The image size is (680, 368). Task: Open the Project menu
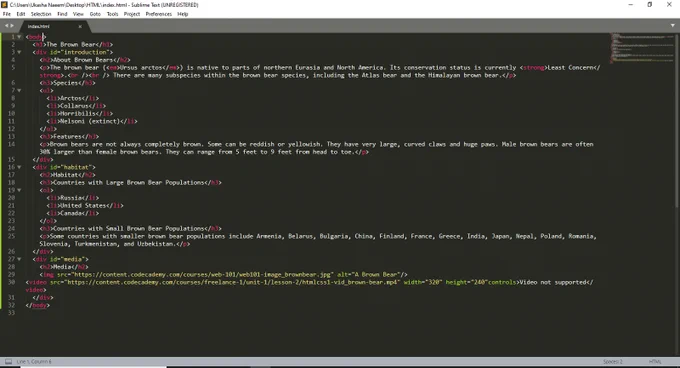click(x=132, y=14)
